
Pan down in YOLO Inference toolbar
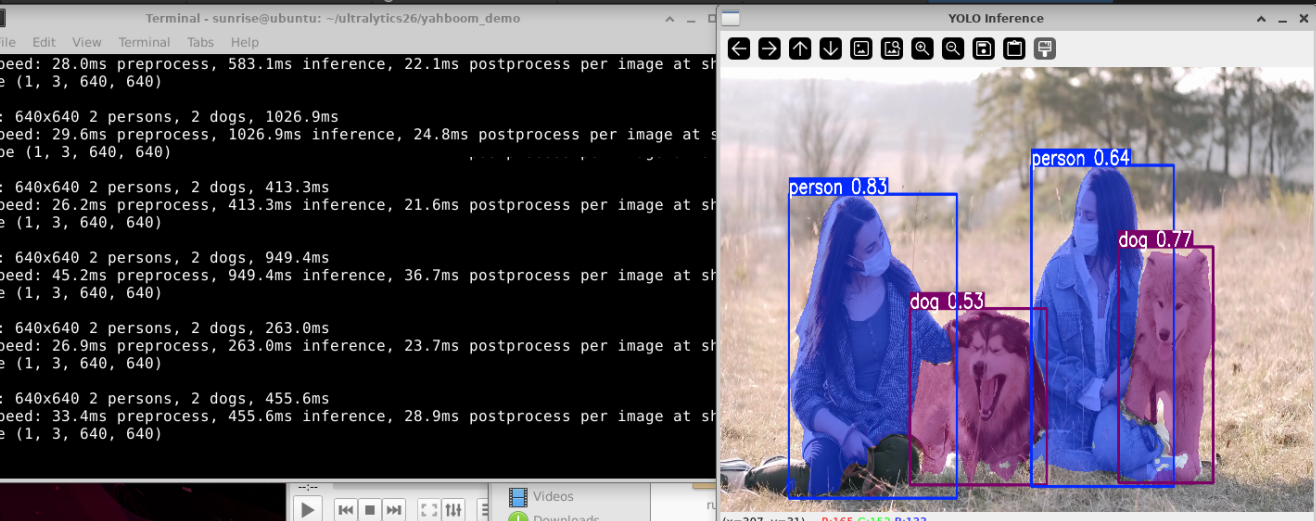(x=830, y=48)
